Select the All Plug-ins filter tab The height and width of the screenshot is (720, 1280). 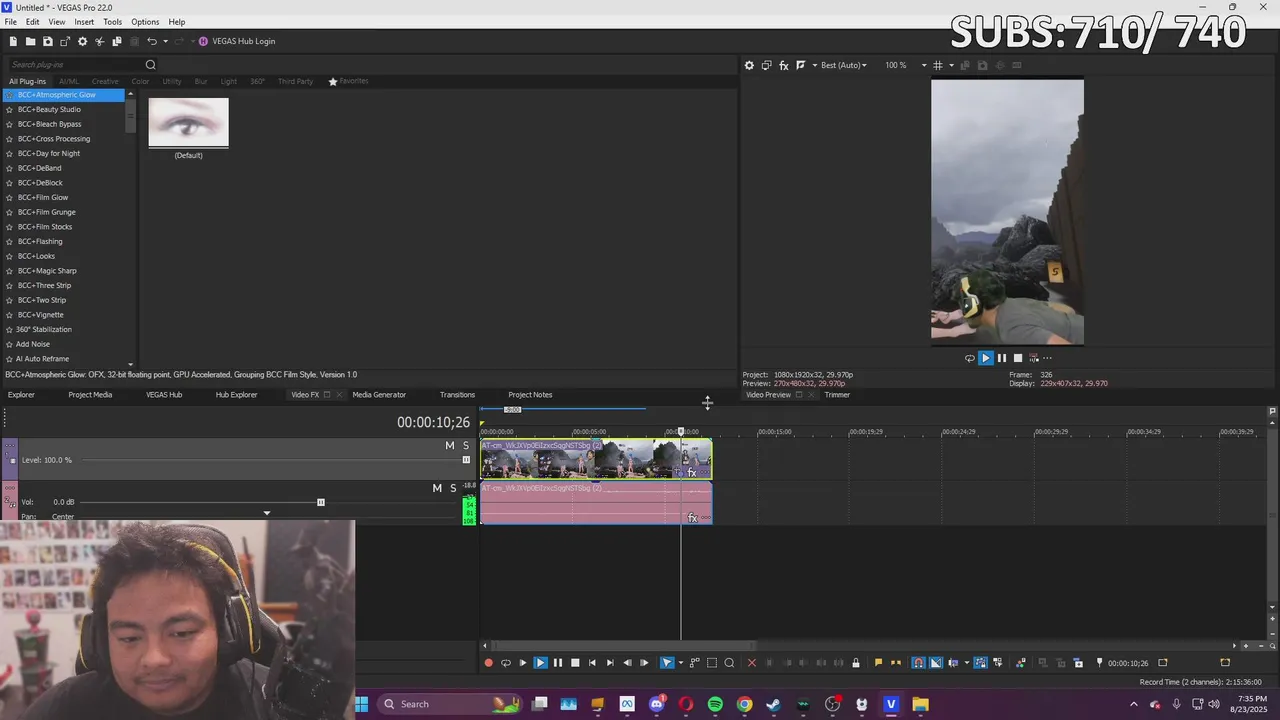pos(27,81)
